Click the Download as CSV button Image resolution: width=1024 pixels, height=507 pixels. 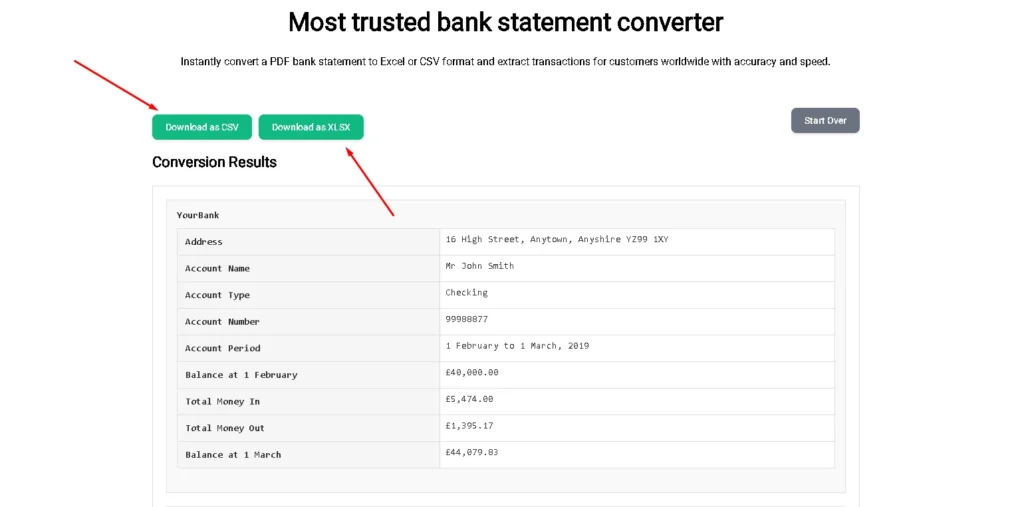tap(202, 127)
